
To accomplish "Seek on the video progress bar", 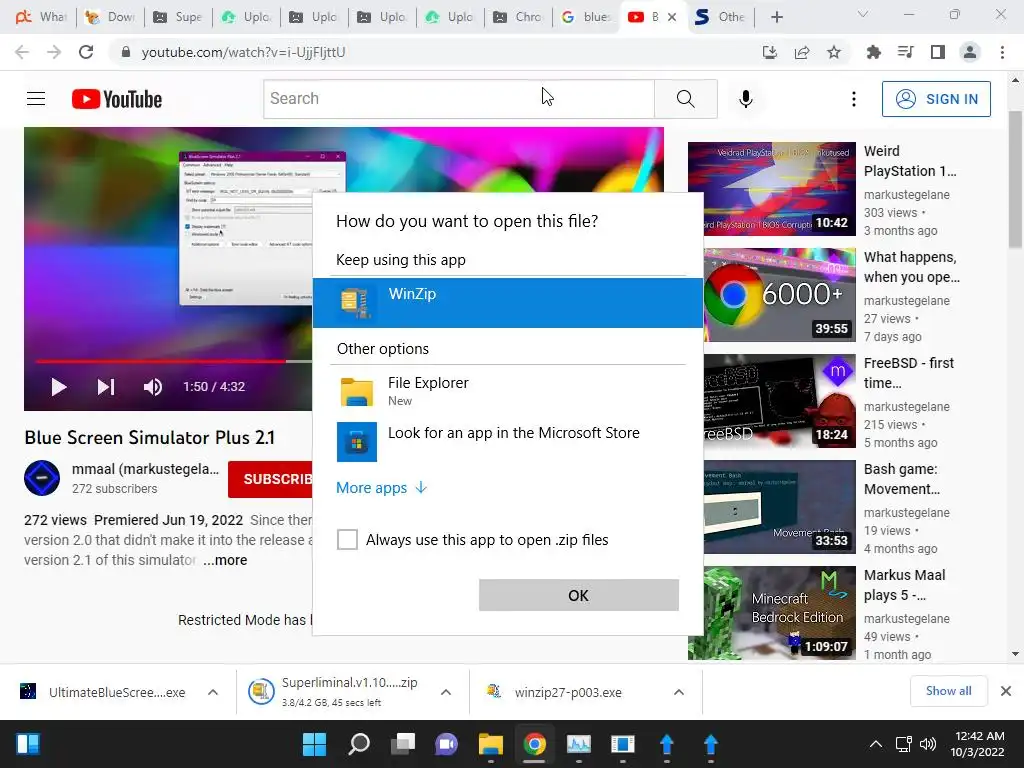I will (173, 361).
